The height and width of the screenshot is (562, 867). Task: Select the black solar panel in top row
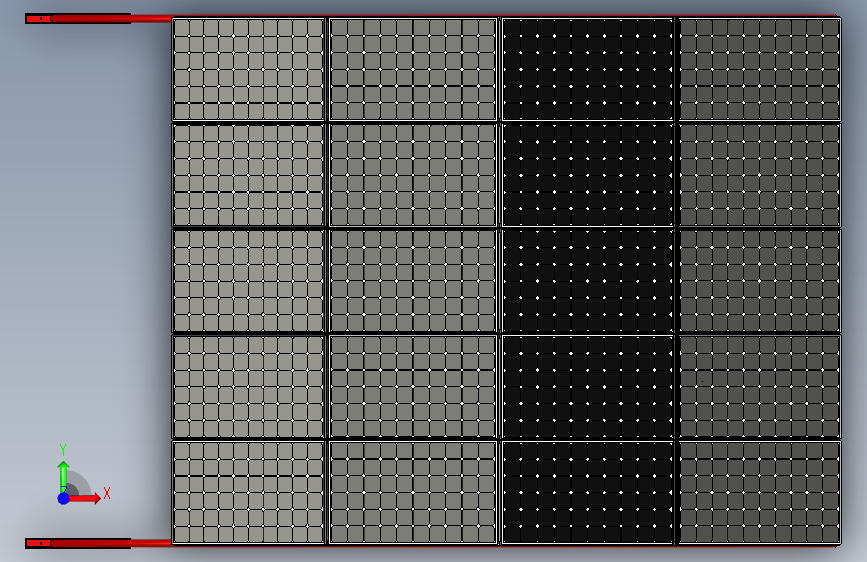tap(588, 69)
